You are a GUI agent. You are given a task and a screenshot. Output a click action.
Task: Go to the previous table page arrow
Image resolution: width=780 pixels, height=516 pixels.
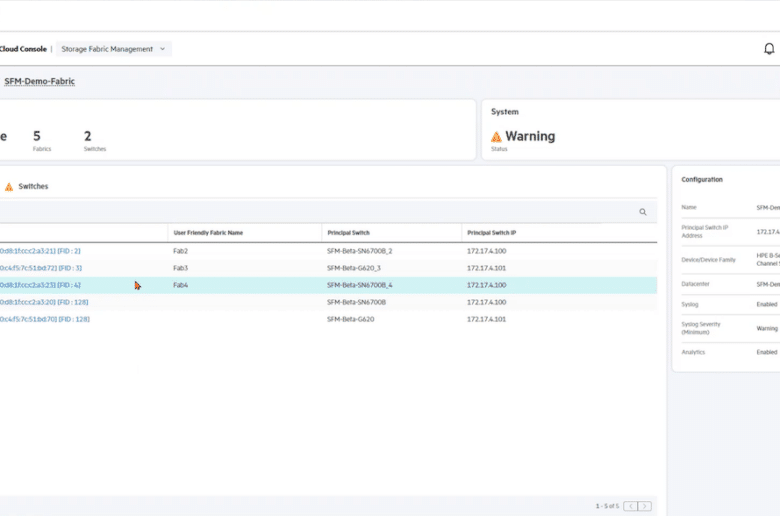click(x=630, y=506)
